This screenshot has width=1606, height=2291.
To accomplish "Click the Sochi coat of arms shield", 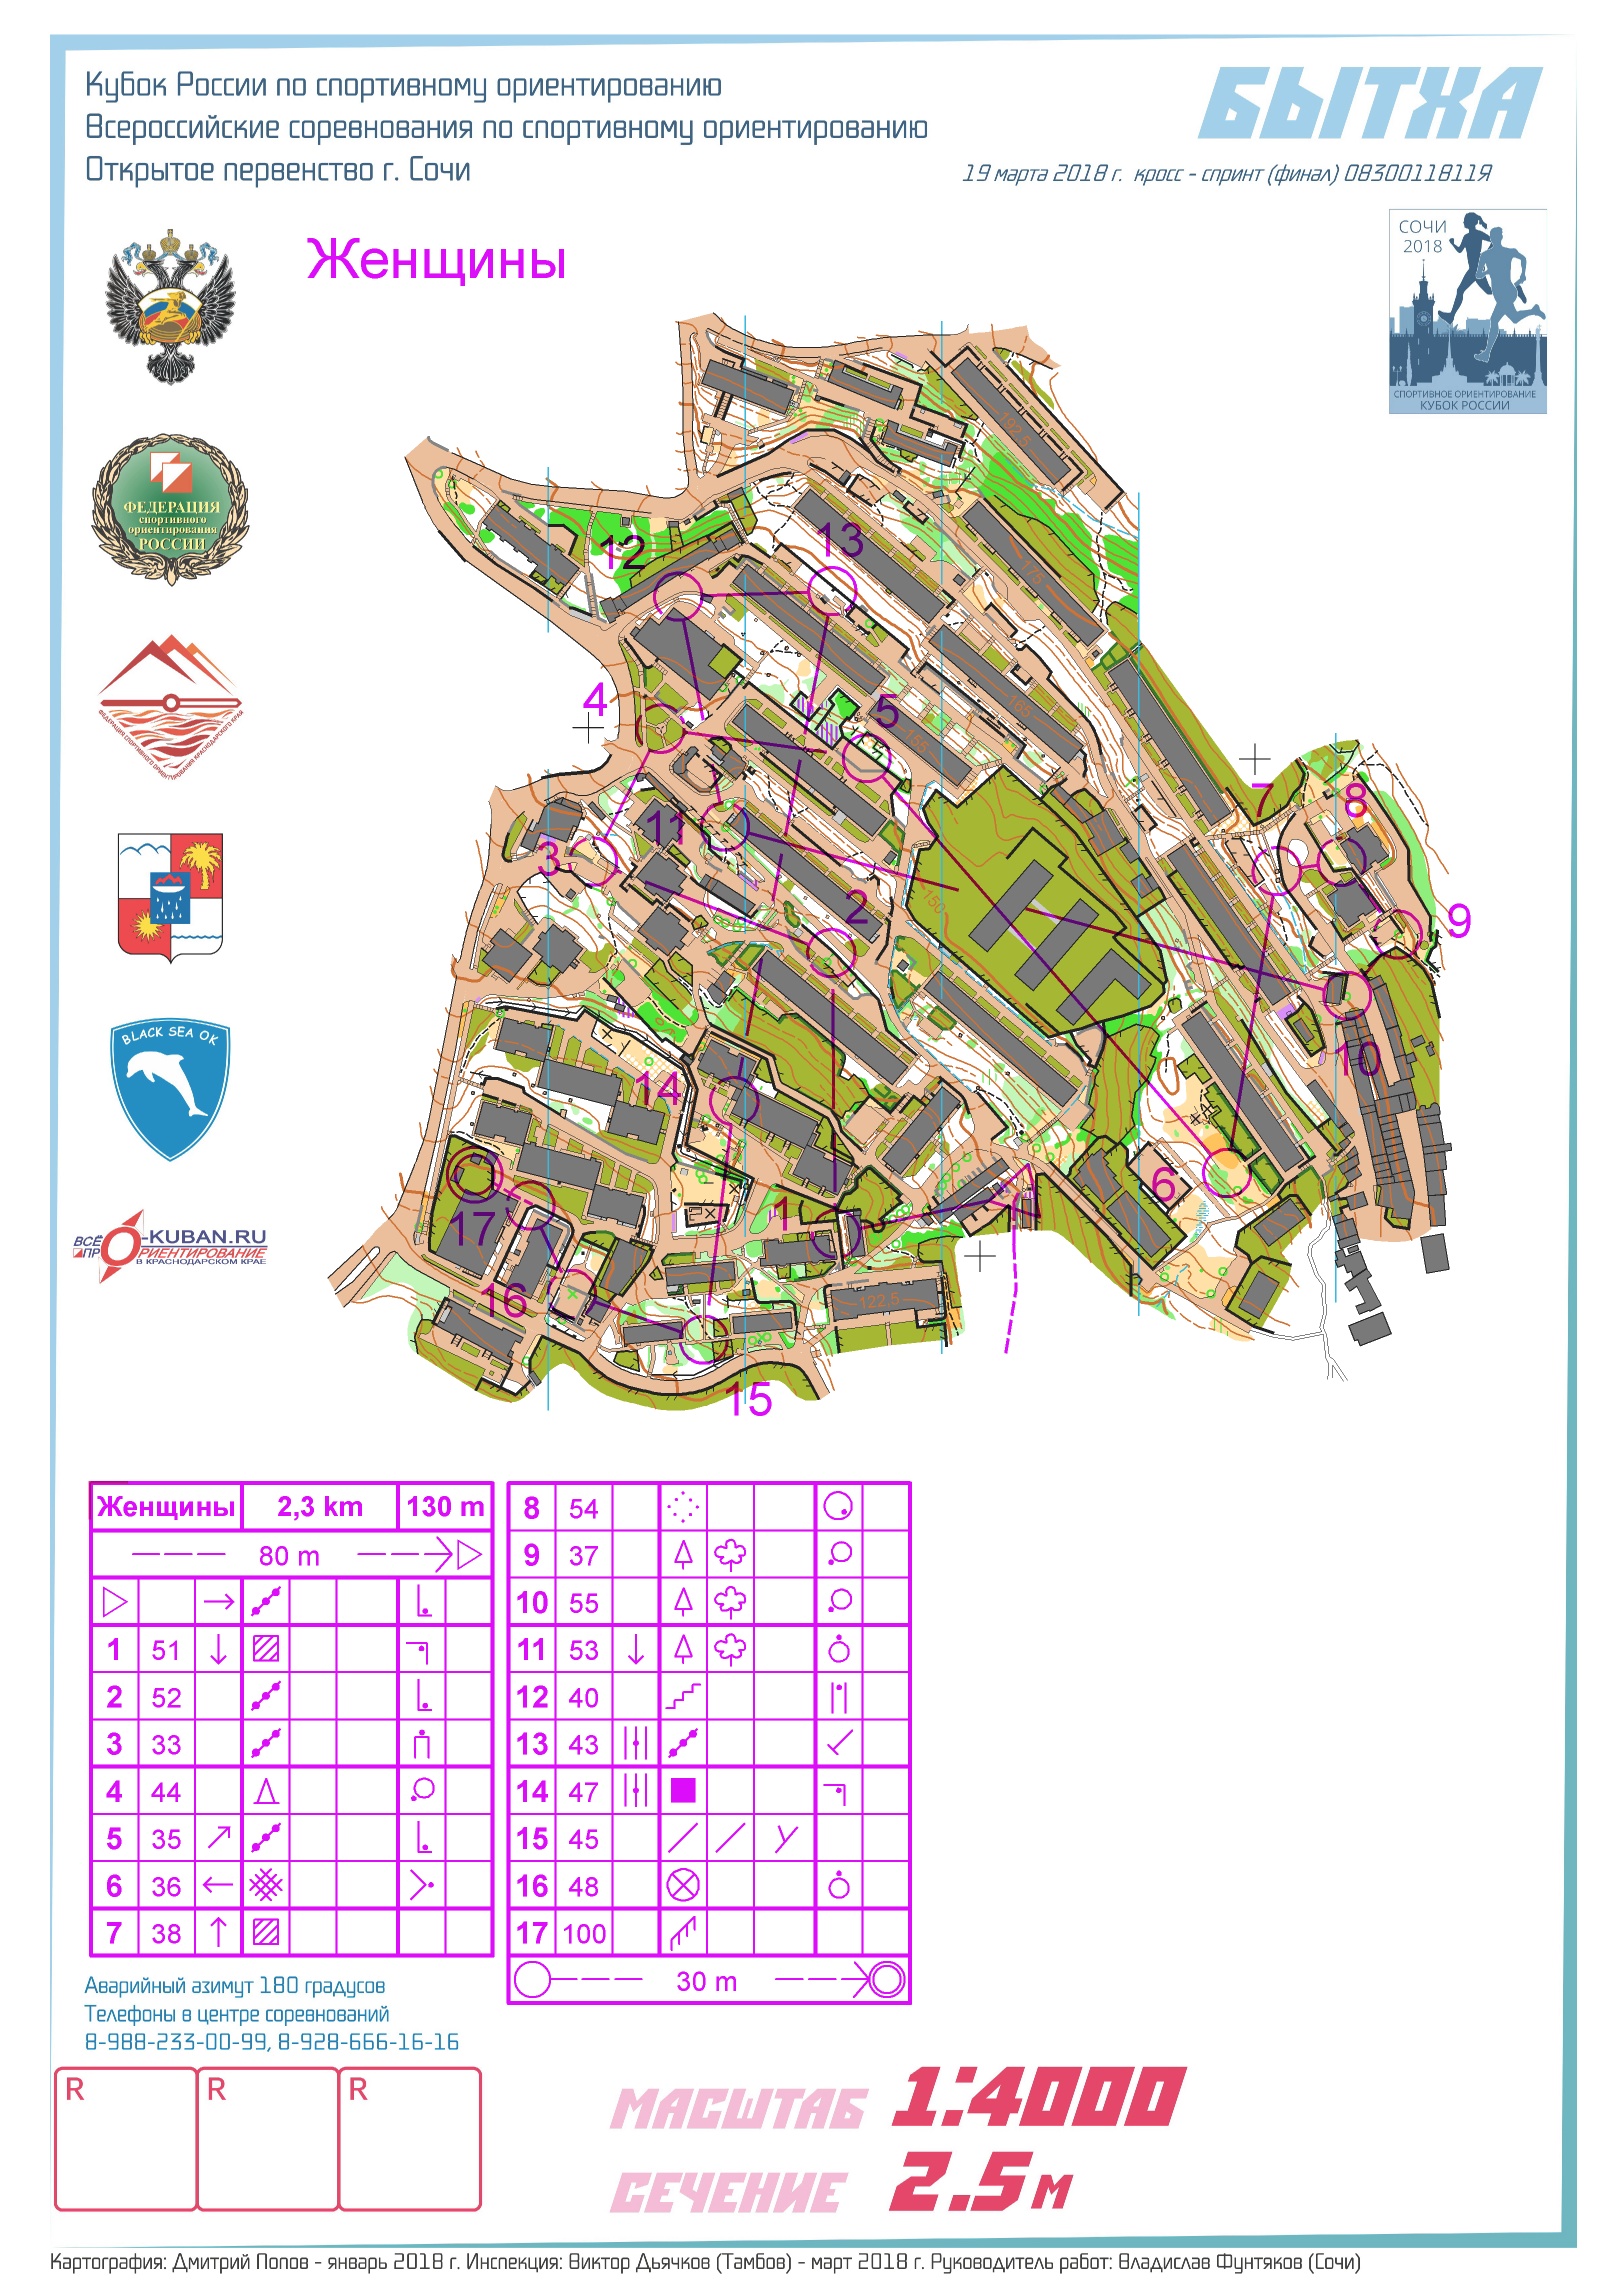I will (x=170, y=897).
